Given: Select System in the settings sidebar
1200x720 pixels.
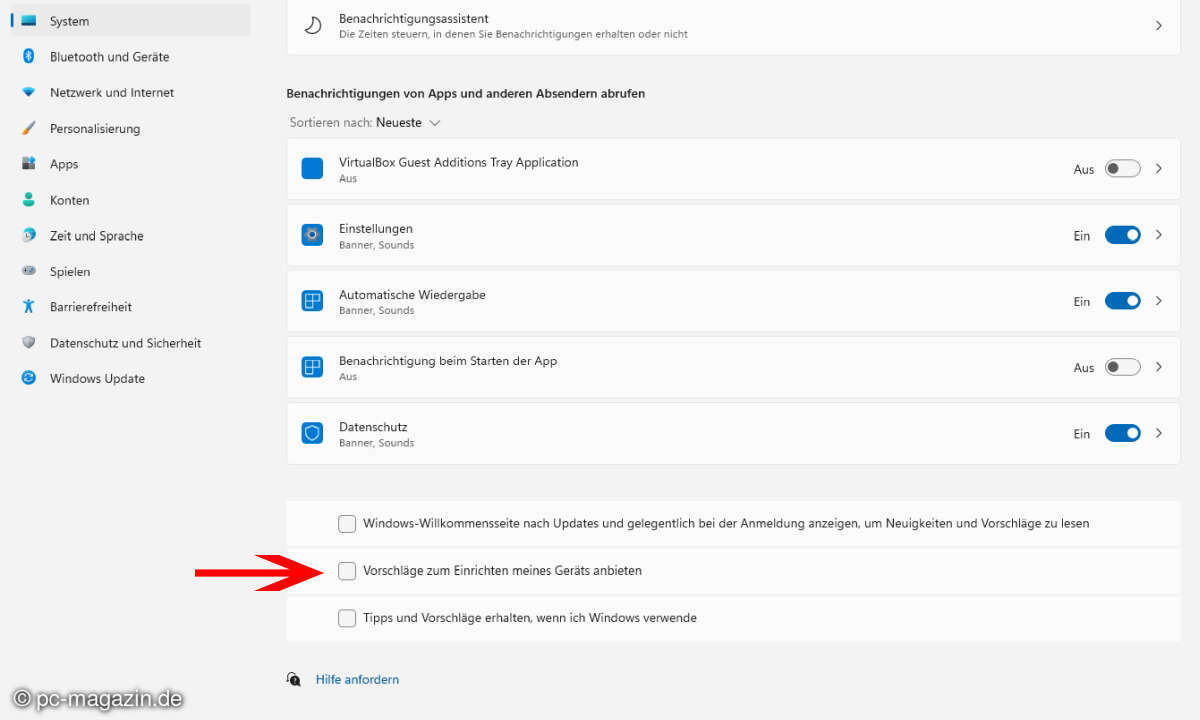Looking at the screenshot, I should (x=131, y=21).
